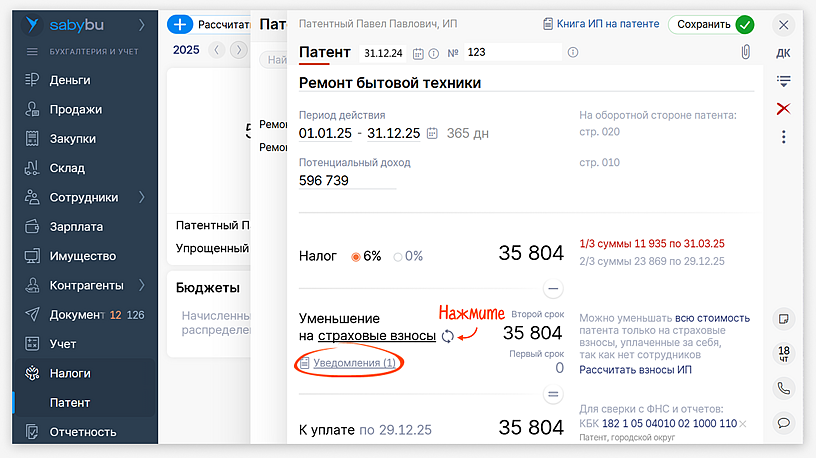Collapse the sidebar using the hamburger icon

click(x=32, y=51)
